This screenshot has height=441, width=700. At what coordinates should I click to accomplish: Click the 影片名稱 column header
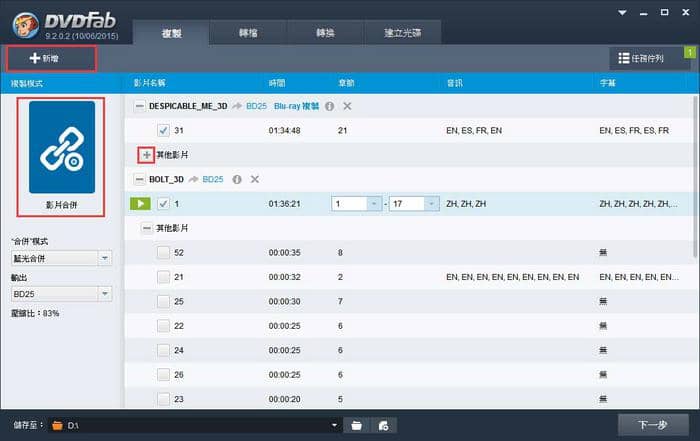tap(150, 83)
